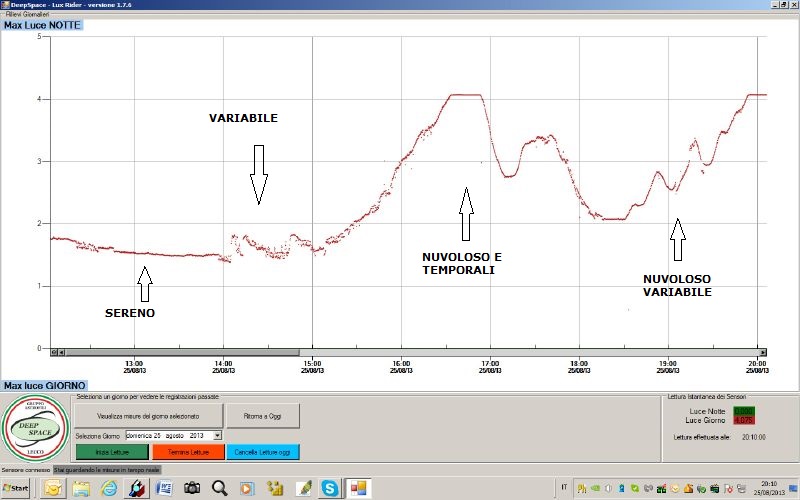Open the Word icon in the taskbar
Viewport: 800px width, 500px height.
164,488
